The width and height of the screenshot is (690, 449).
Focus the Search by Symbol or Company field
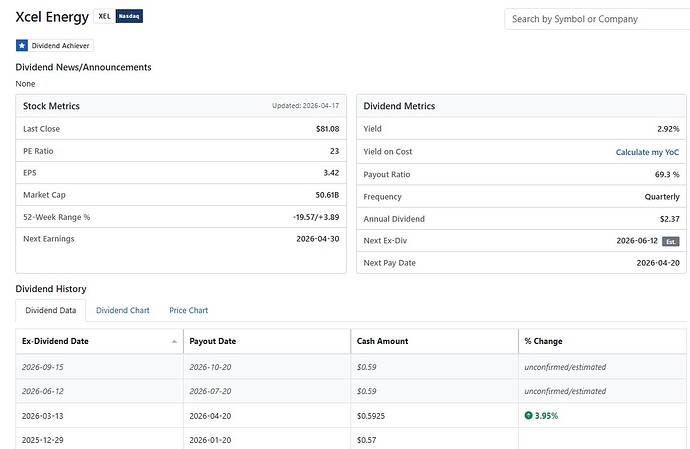tap(597, 19)
